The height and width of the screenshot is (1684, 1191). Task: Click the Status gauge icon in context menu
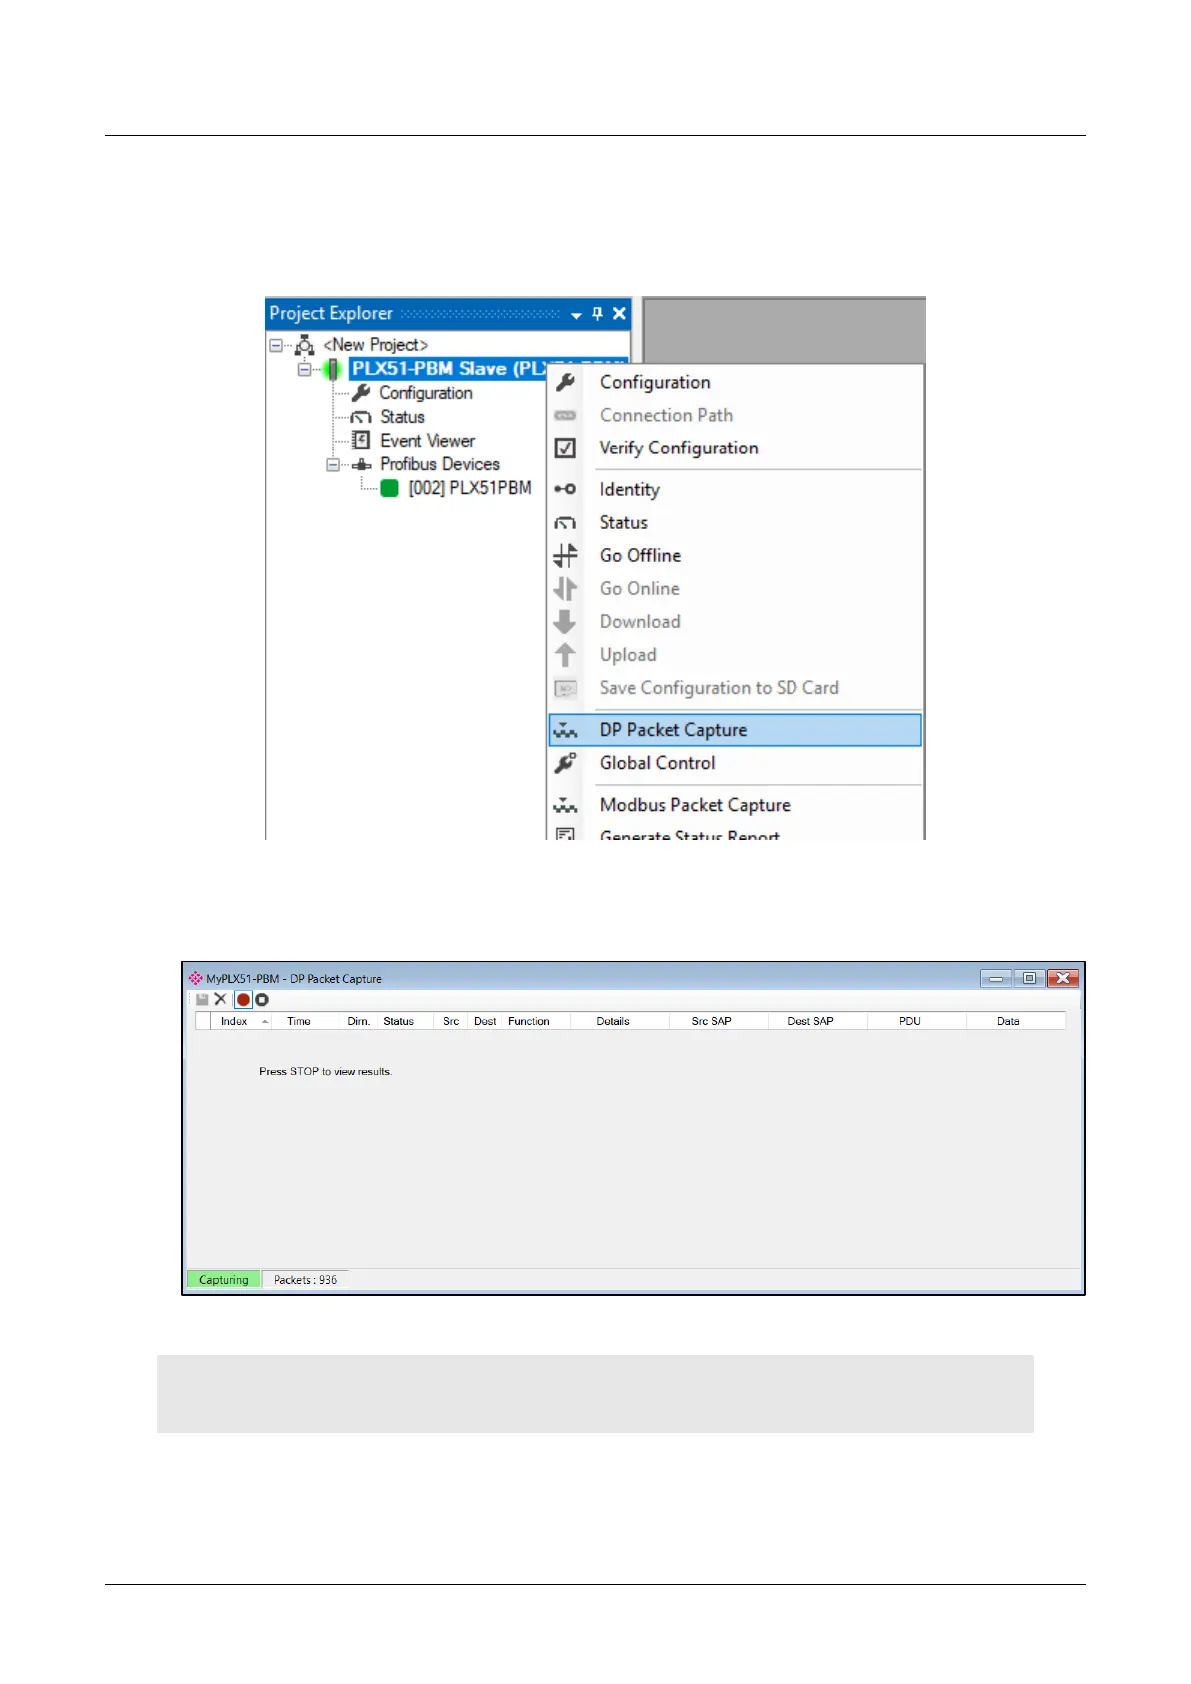coord(565,523)
